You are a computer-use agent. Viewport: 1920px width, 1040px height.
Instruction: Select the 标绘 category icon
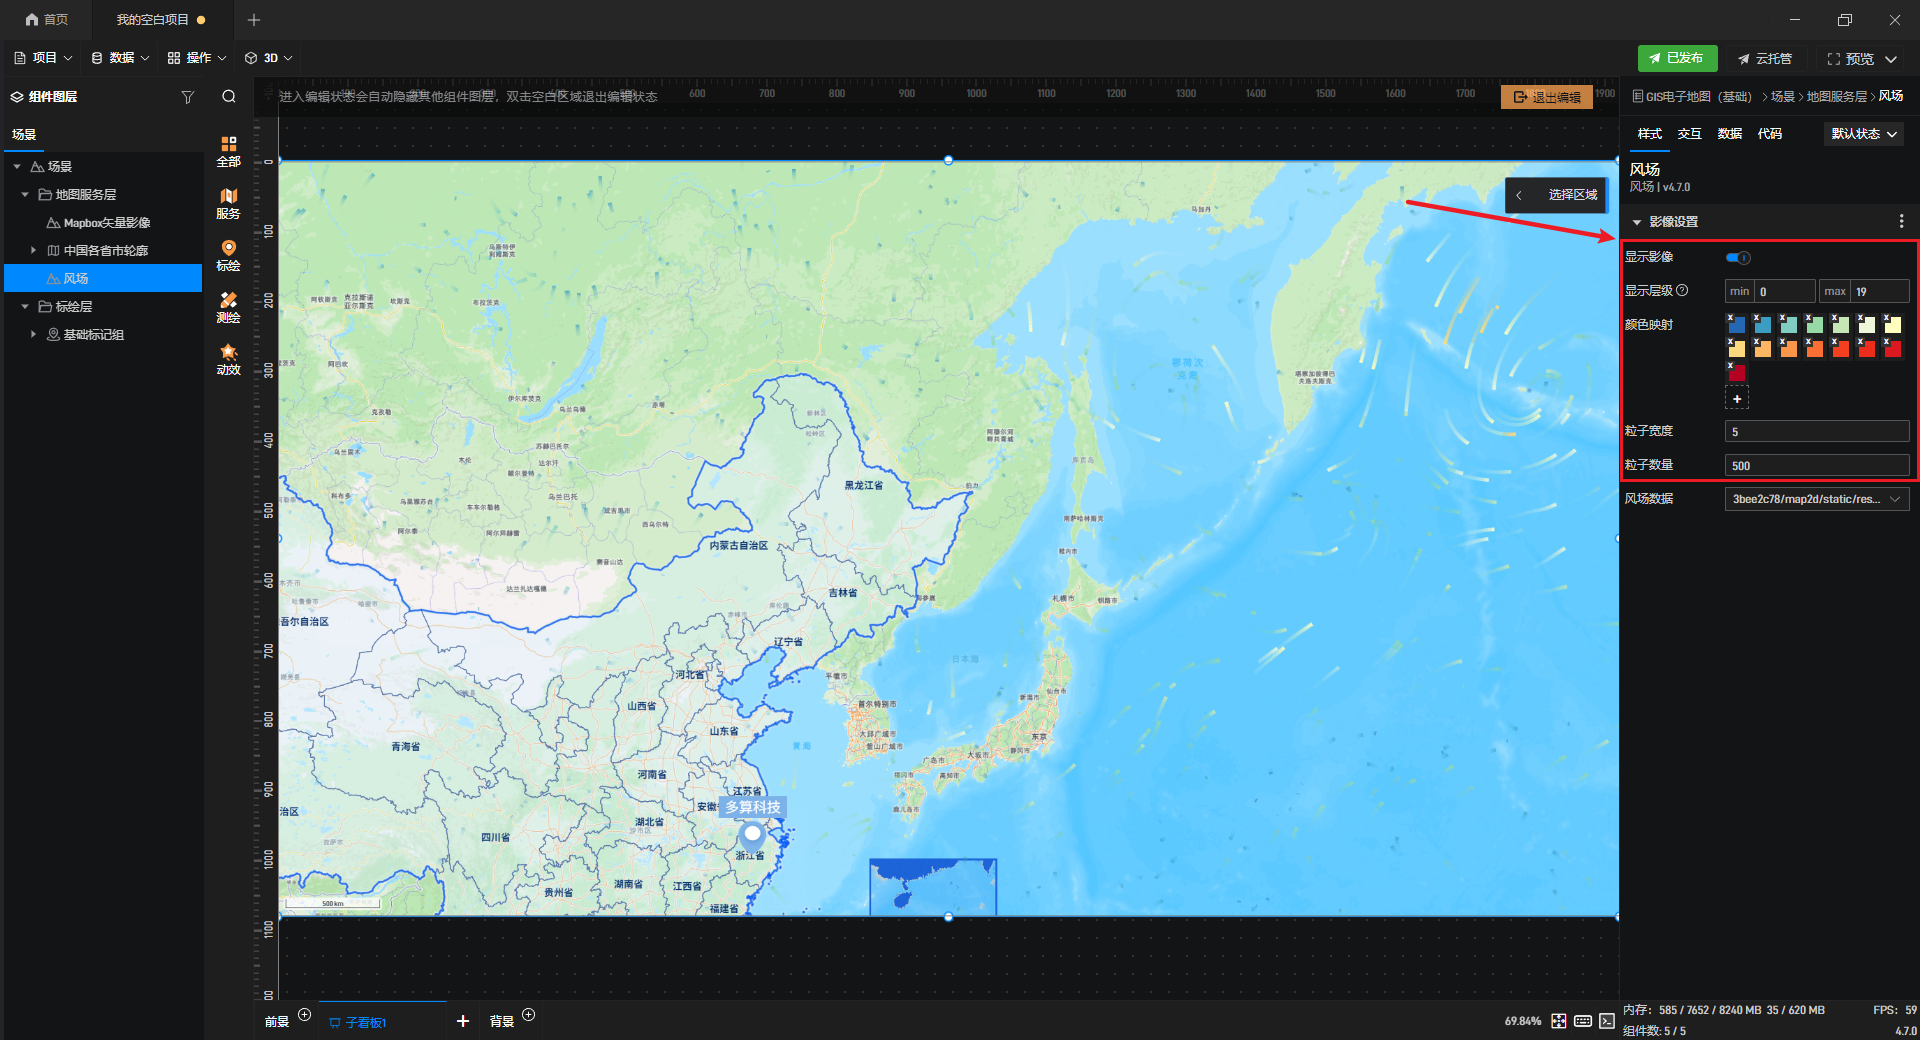[x=229, y=255]
